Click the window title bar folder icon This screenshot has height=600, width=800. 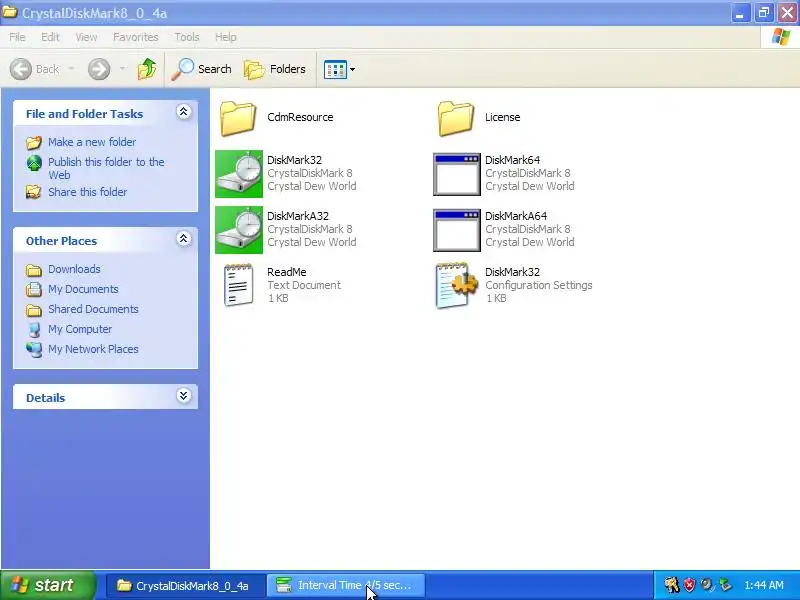coord(10,12)
